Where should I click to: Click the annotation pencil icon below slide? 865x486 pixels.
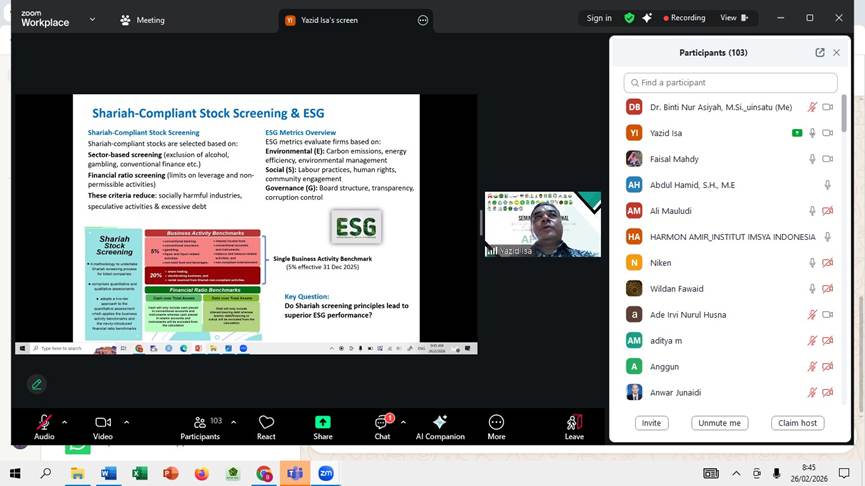(37, 384)
